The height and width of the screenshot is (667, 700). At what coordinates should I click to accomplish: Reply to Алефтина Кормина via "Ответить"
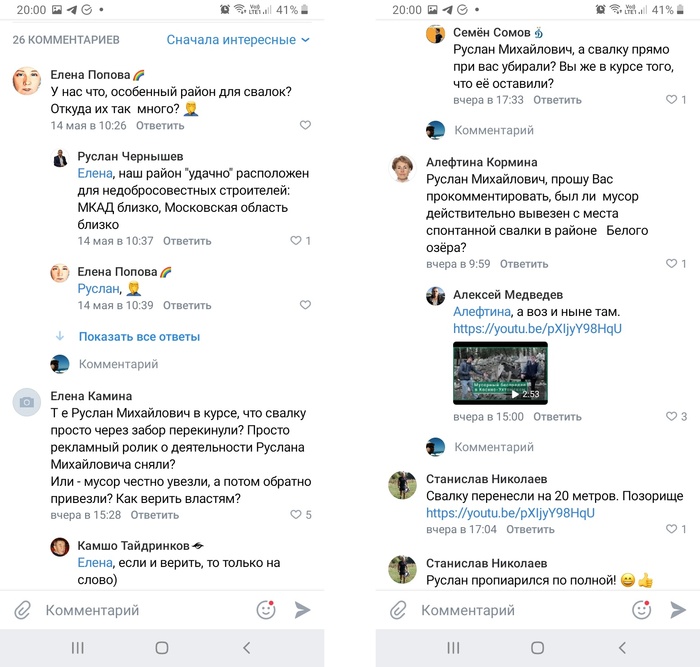(x=524, y=264)
